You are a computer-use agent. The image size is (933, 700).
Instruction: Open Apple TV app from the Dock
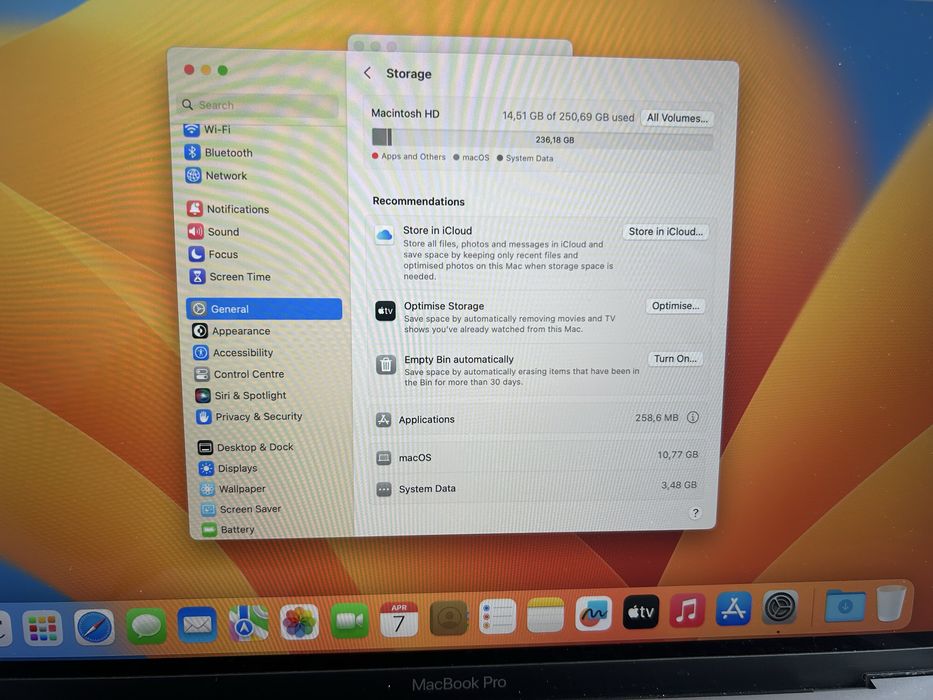click(x=641, y=611)
